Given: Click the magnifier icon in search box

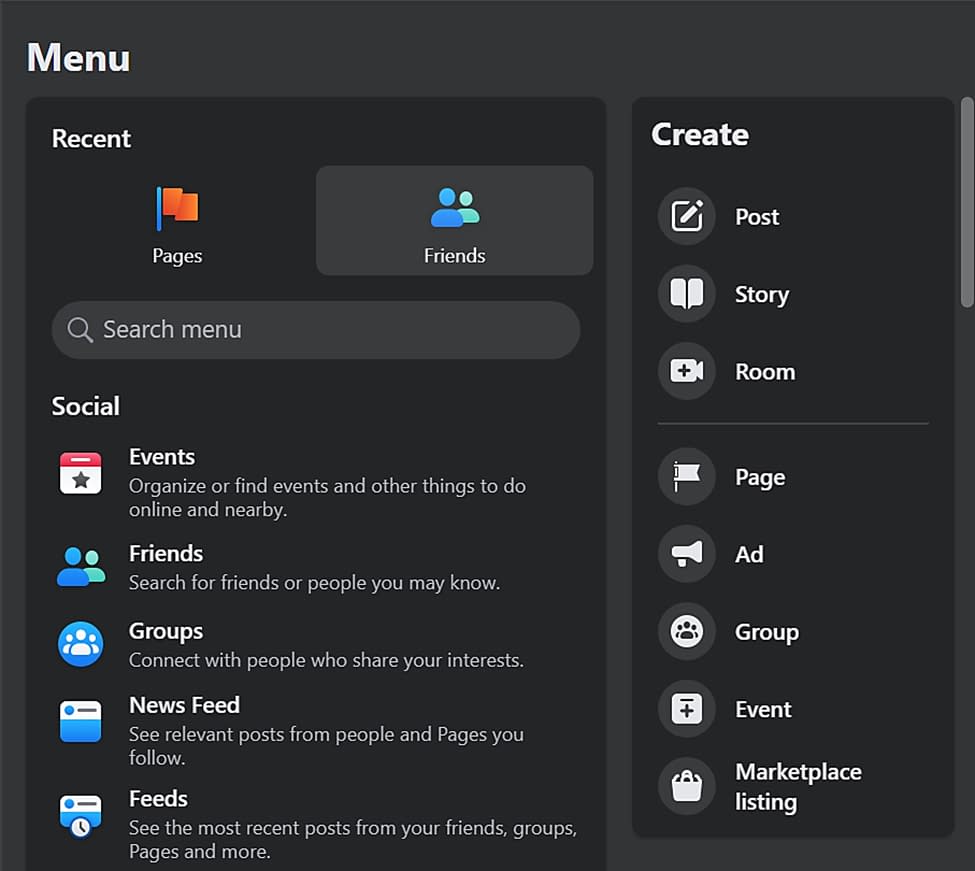Looking at the screenshot, I should point(80,330).
